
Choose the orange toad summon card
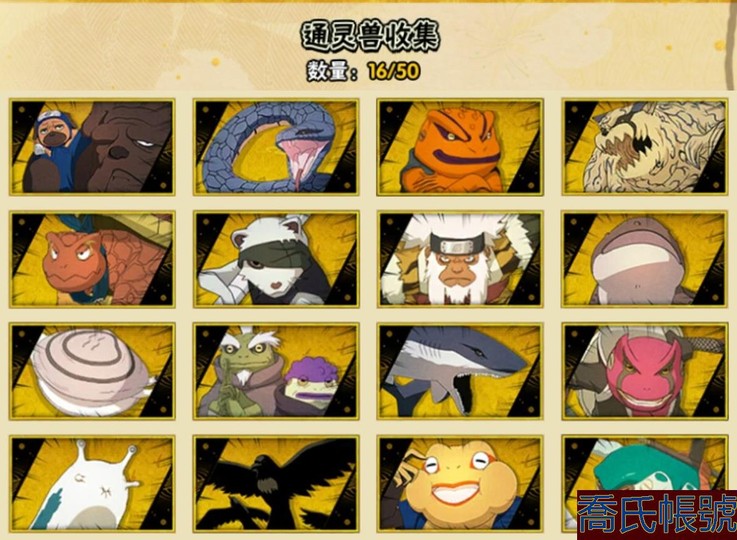460,147
